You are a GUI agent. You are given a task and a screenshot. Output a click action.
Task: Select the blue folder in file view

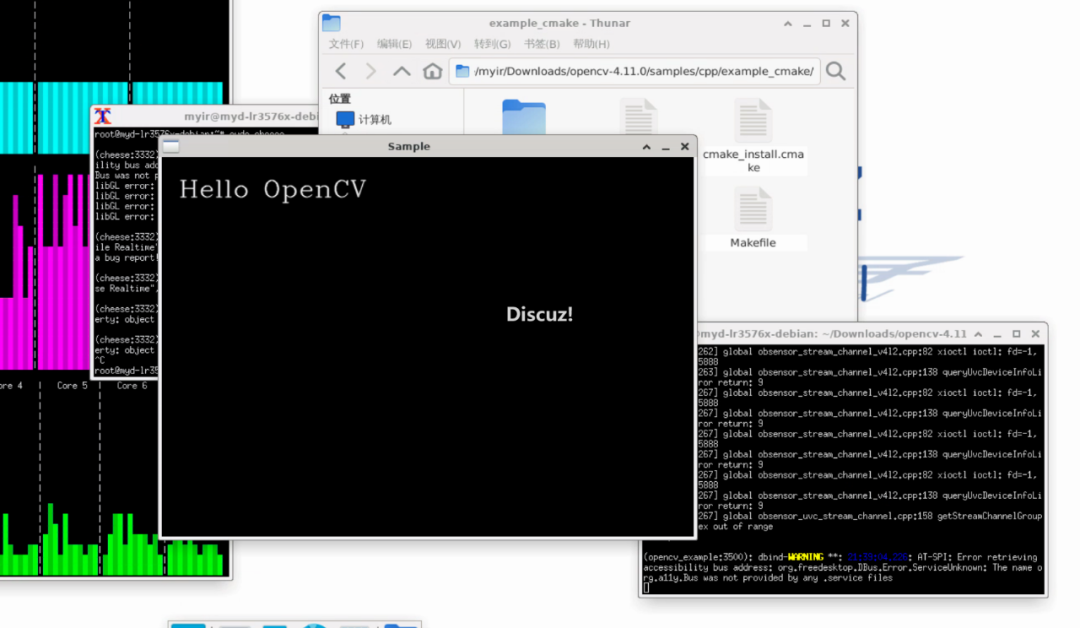tap(524, 116)
